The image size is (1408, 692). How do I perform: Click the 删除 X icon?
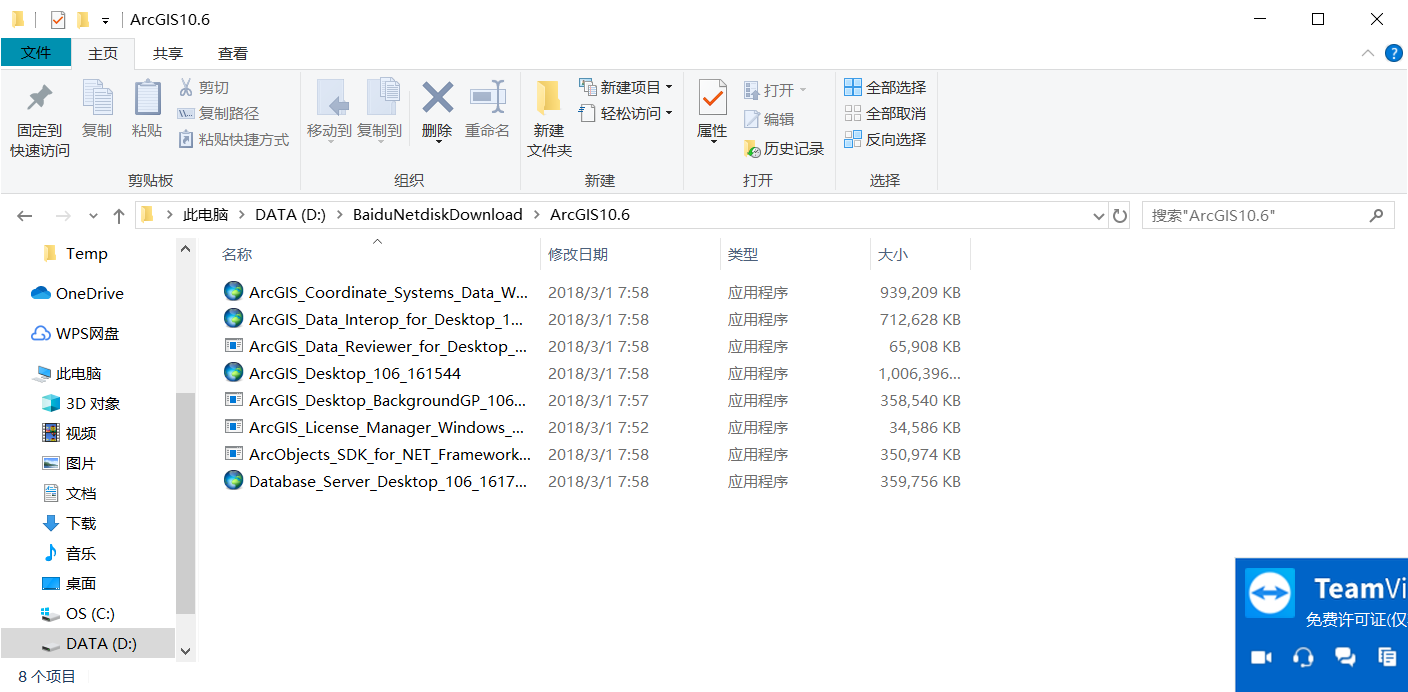(437, 98)
